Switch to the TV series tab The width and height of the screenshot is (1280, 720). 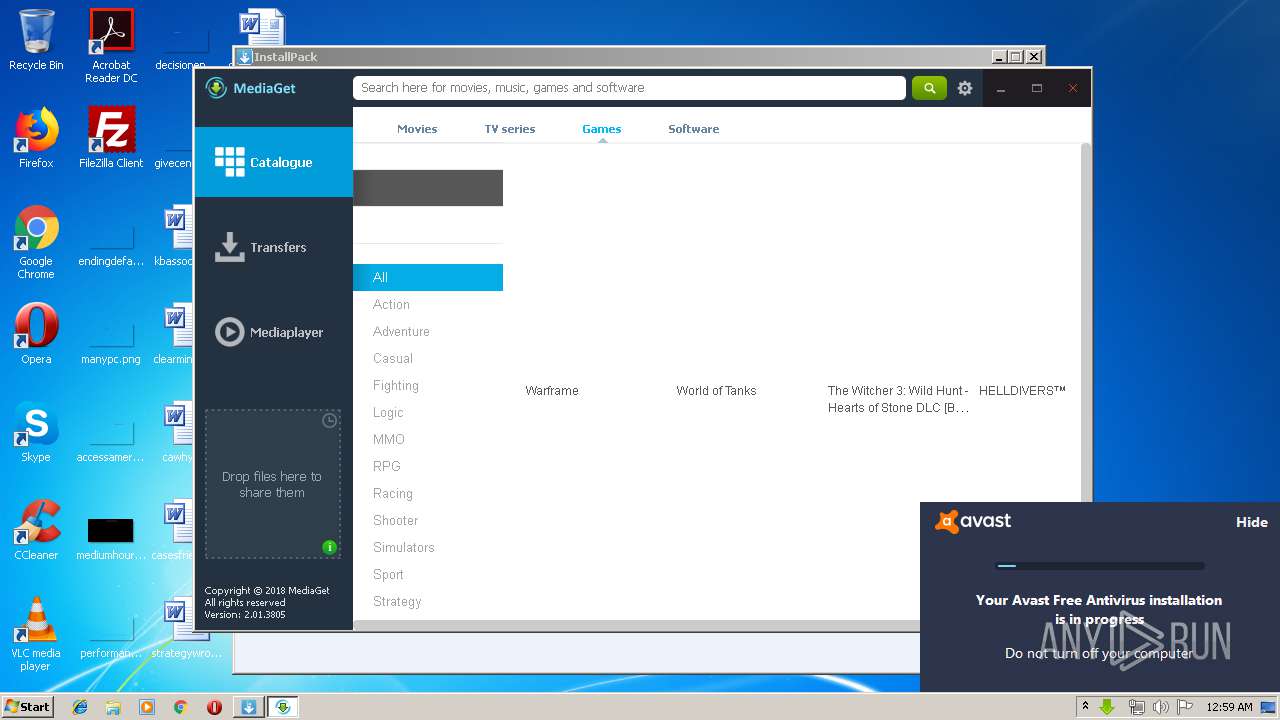[510, 129]
